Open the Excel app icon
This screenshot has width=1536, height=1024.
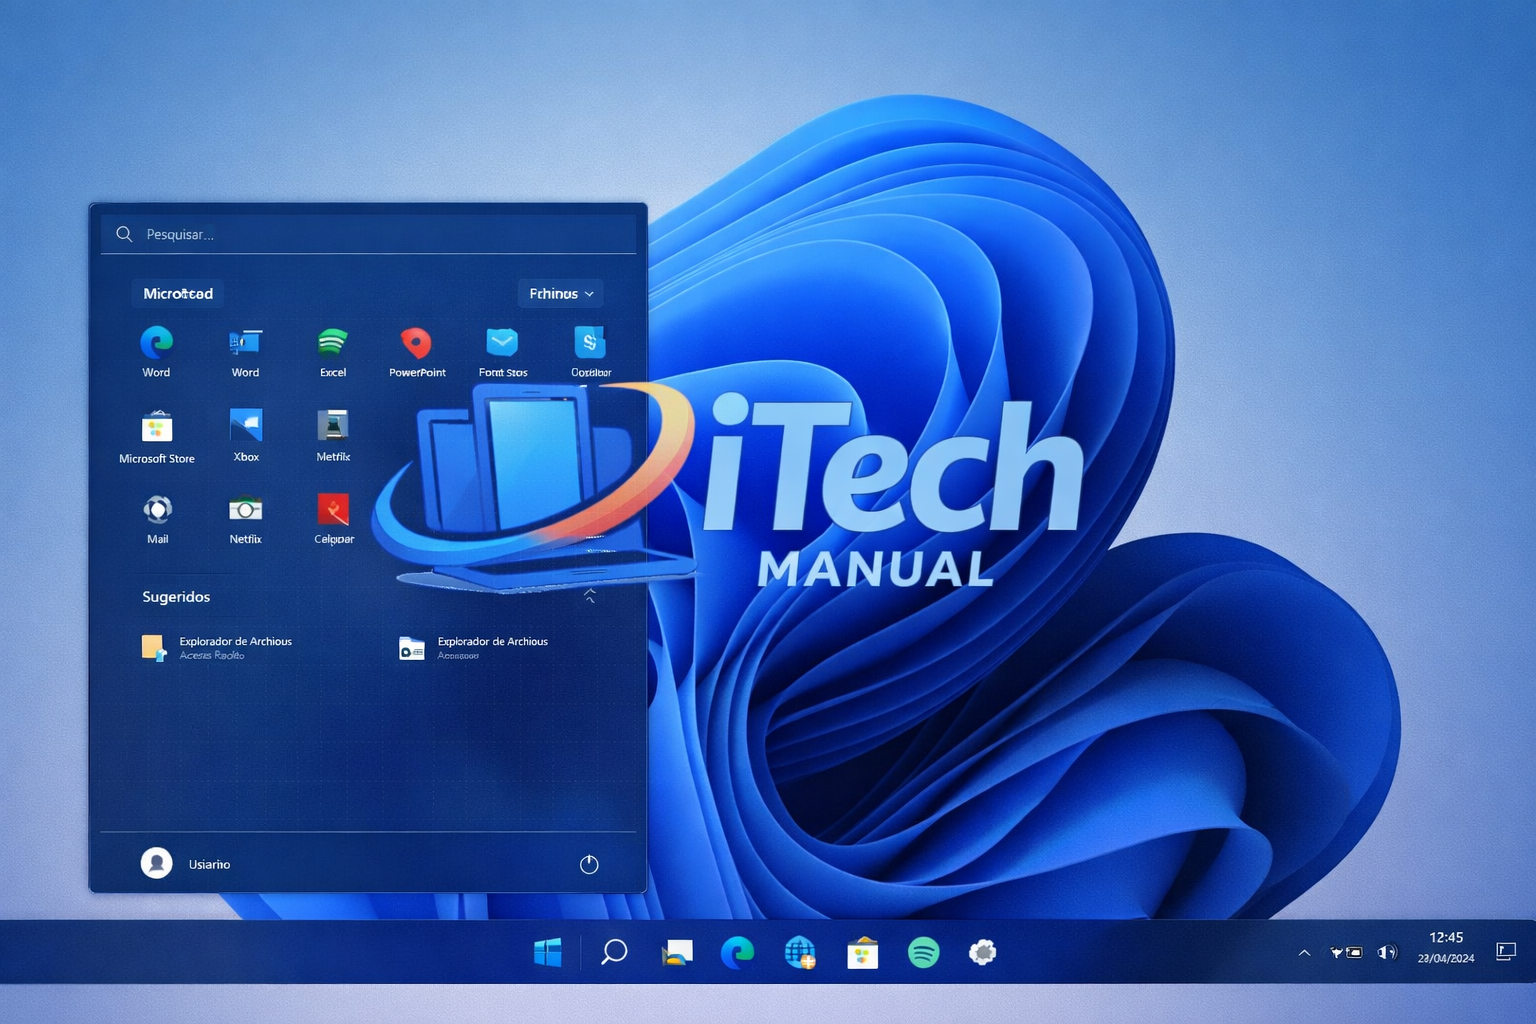tap(333, 345)
